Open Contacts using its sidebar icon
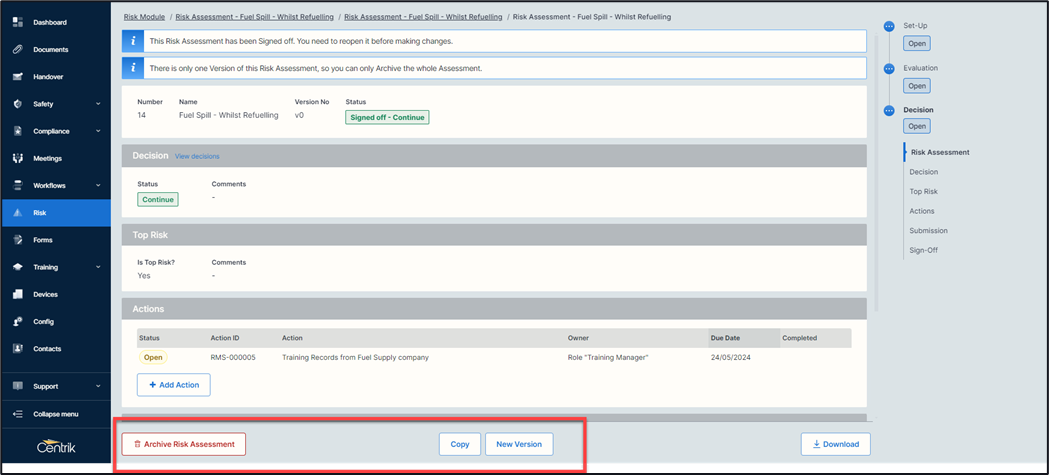Screen dimensions: 1049x475 (17, 349)
